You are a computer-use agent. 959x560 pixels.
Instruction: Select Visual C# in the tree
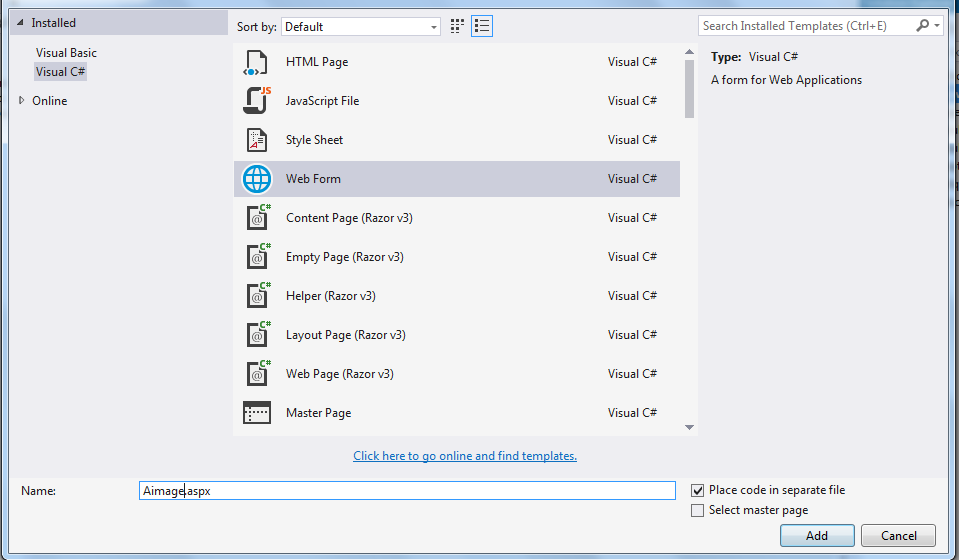click(60, 72)
